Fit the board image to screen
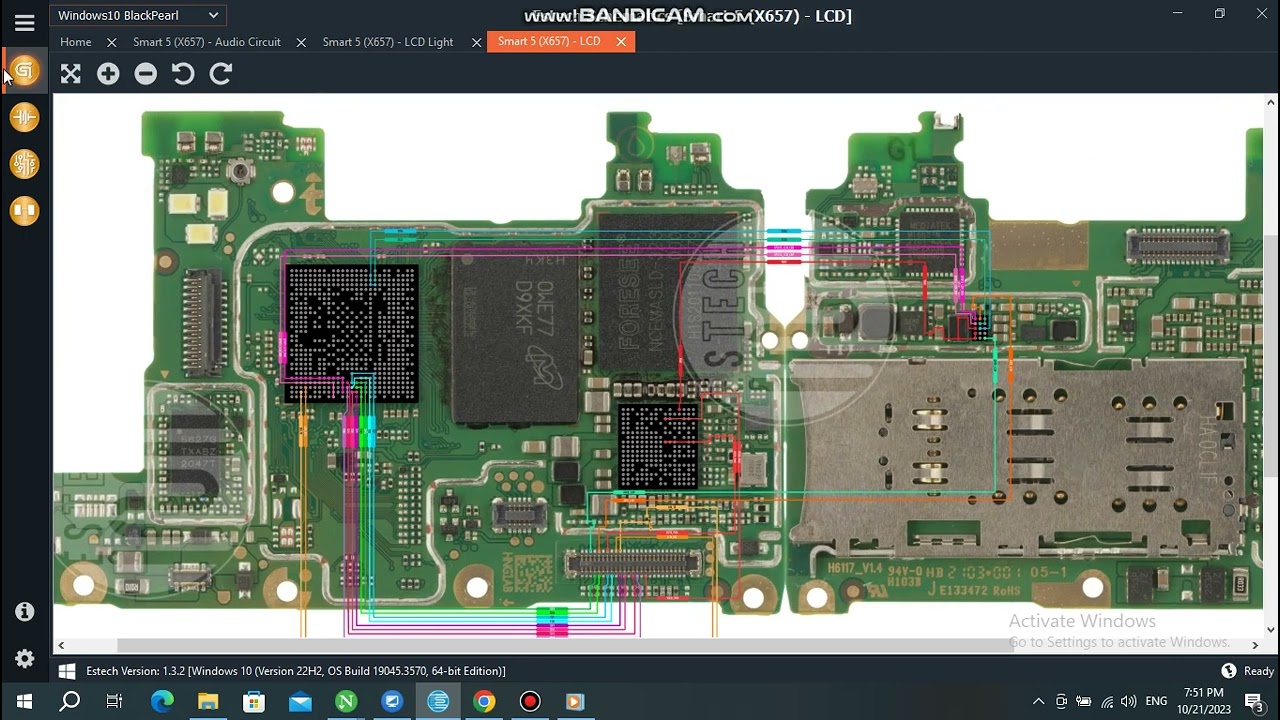The image size is (1280, 720). click(x=70, y=73)
